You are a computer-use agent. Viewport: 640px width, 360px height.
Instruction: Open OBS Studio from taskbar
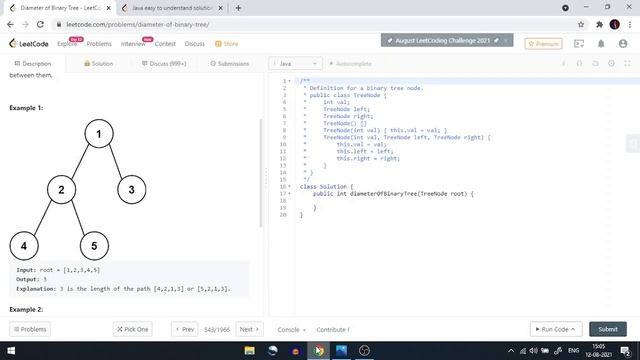364,351
